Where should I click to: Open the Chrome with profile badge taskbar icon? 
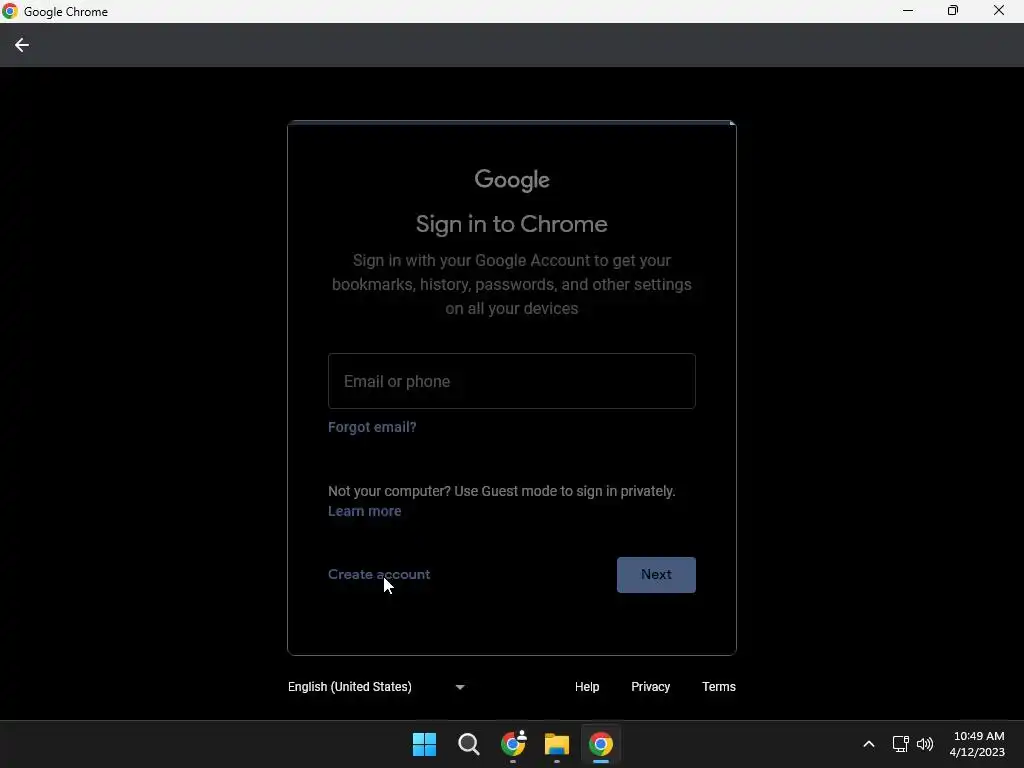[513, 743]
